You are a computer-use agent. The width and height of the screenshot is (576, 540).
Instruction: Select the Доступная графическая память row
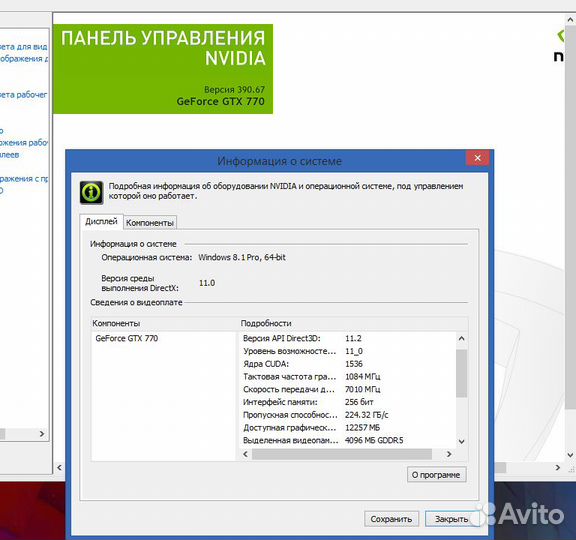pyautogui.click(x=348, y=428)
